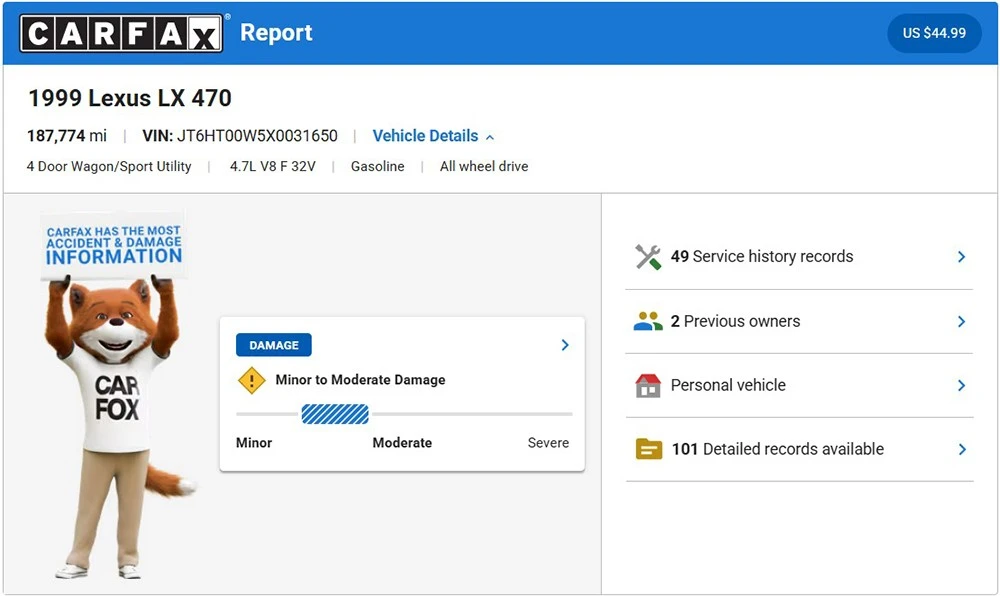
Task: Click the wrench and screwdriver service icon
Action: point(648,257)
